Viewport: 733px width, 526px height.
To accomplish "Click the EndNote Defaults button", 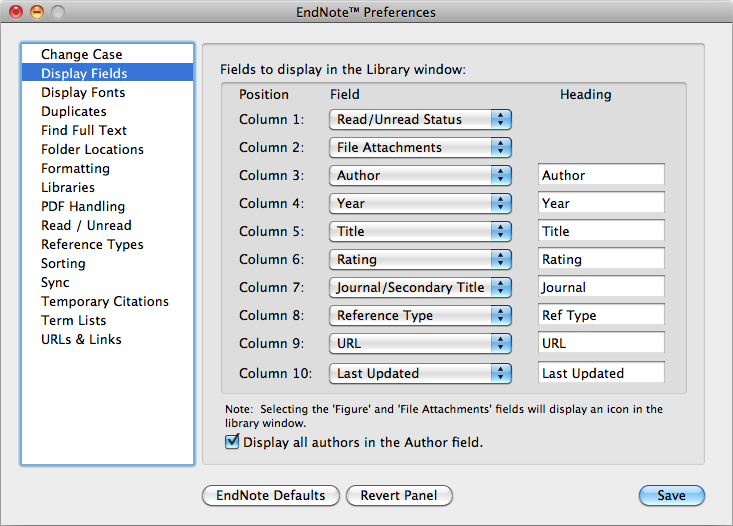I will pos(271,496).
